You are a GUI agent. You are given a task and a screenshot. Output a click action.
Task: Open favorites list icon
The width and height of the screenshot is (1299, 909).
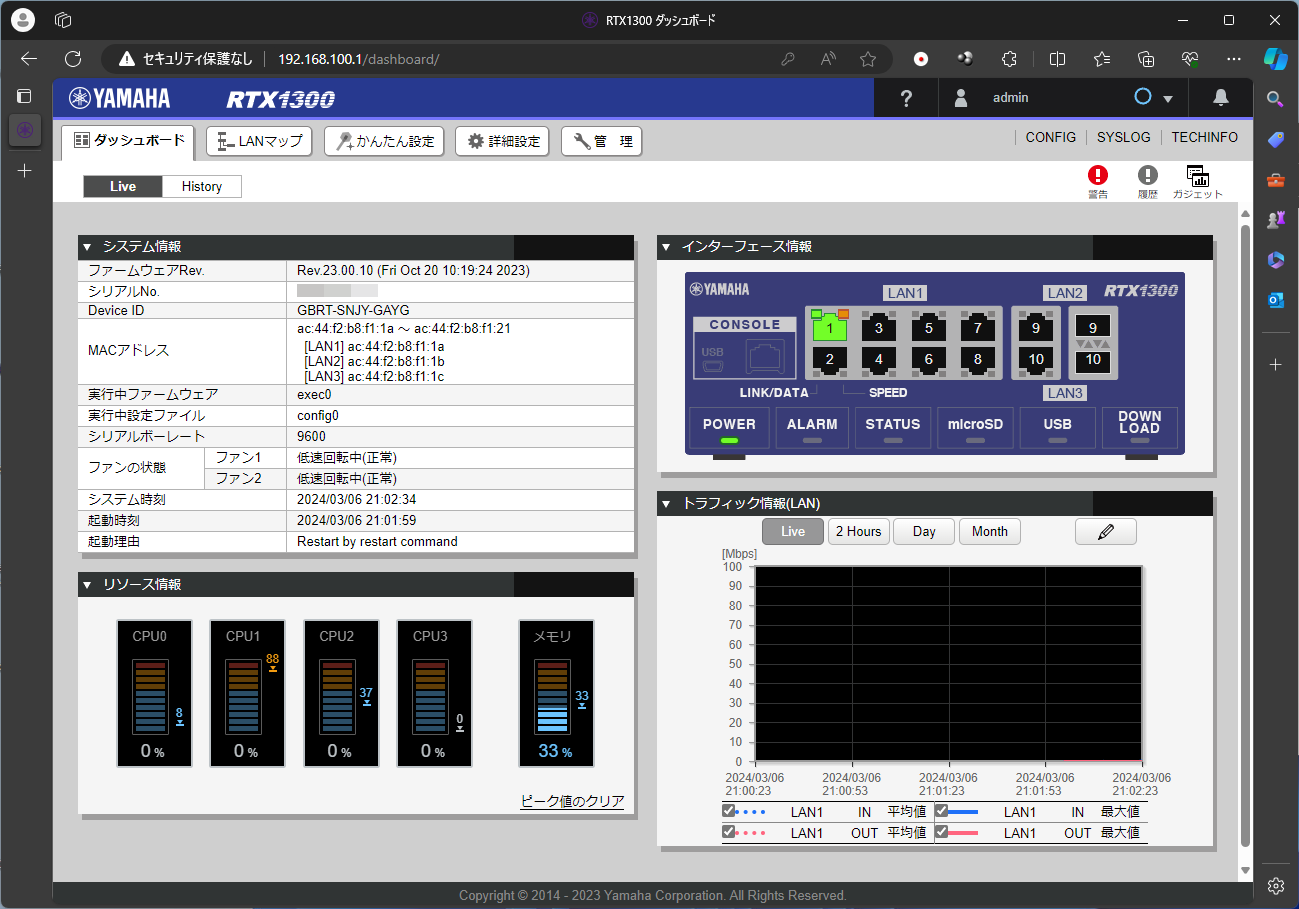(1102, 59)
